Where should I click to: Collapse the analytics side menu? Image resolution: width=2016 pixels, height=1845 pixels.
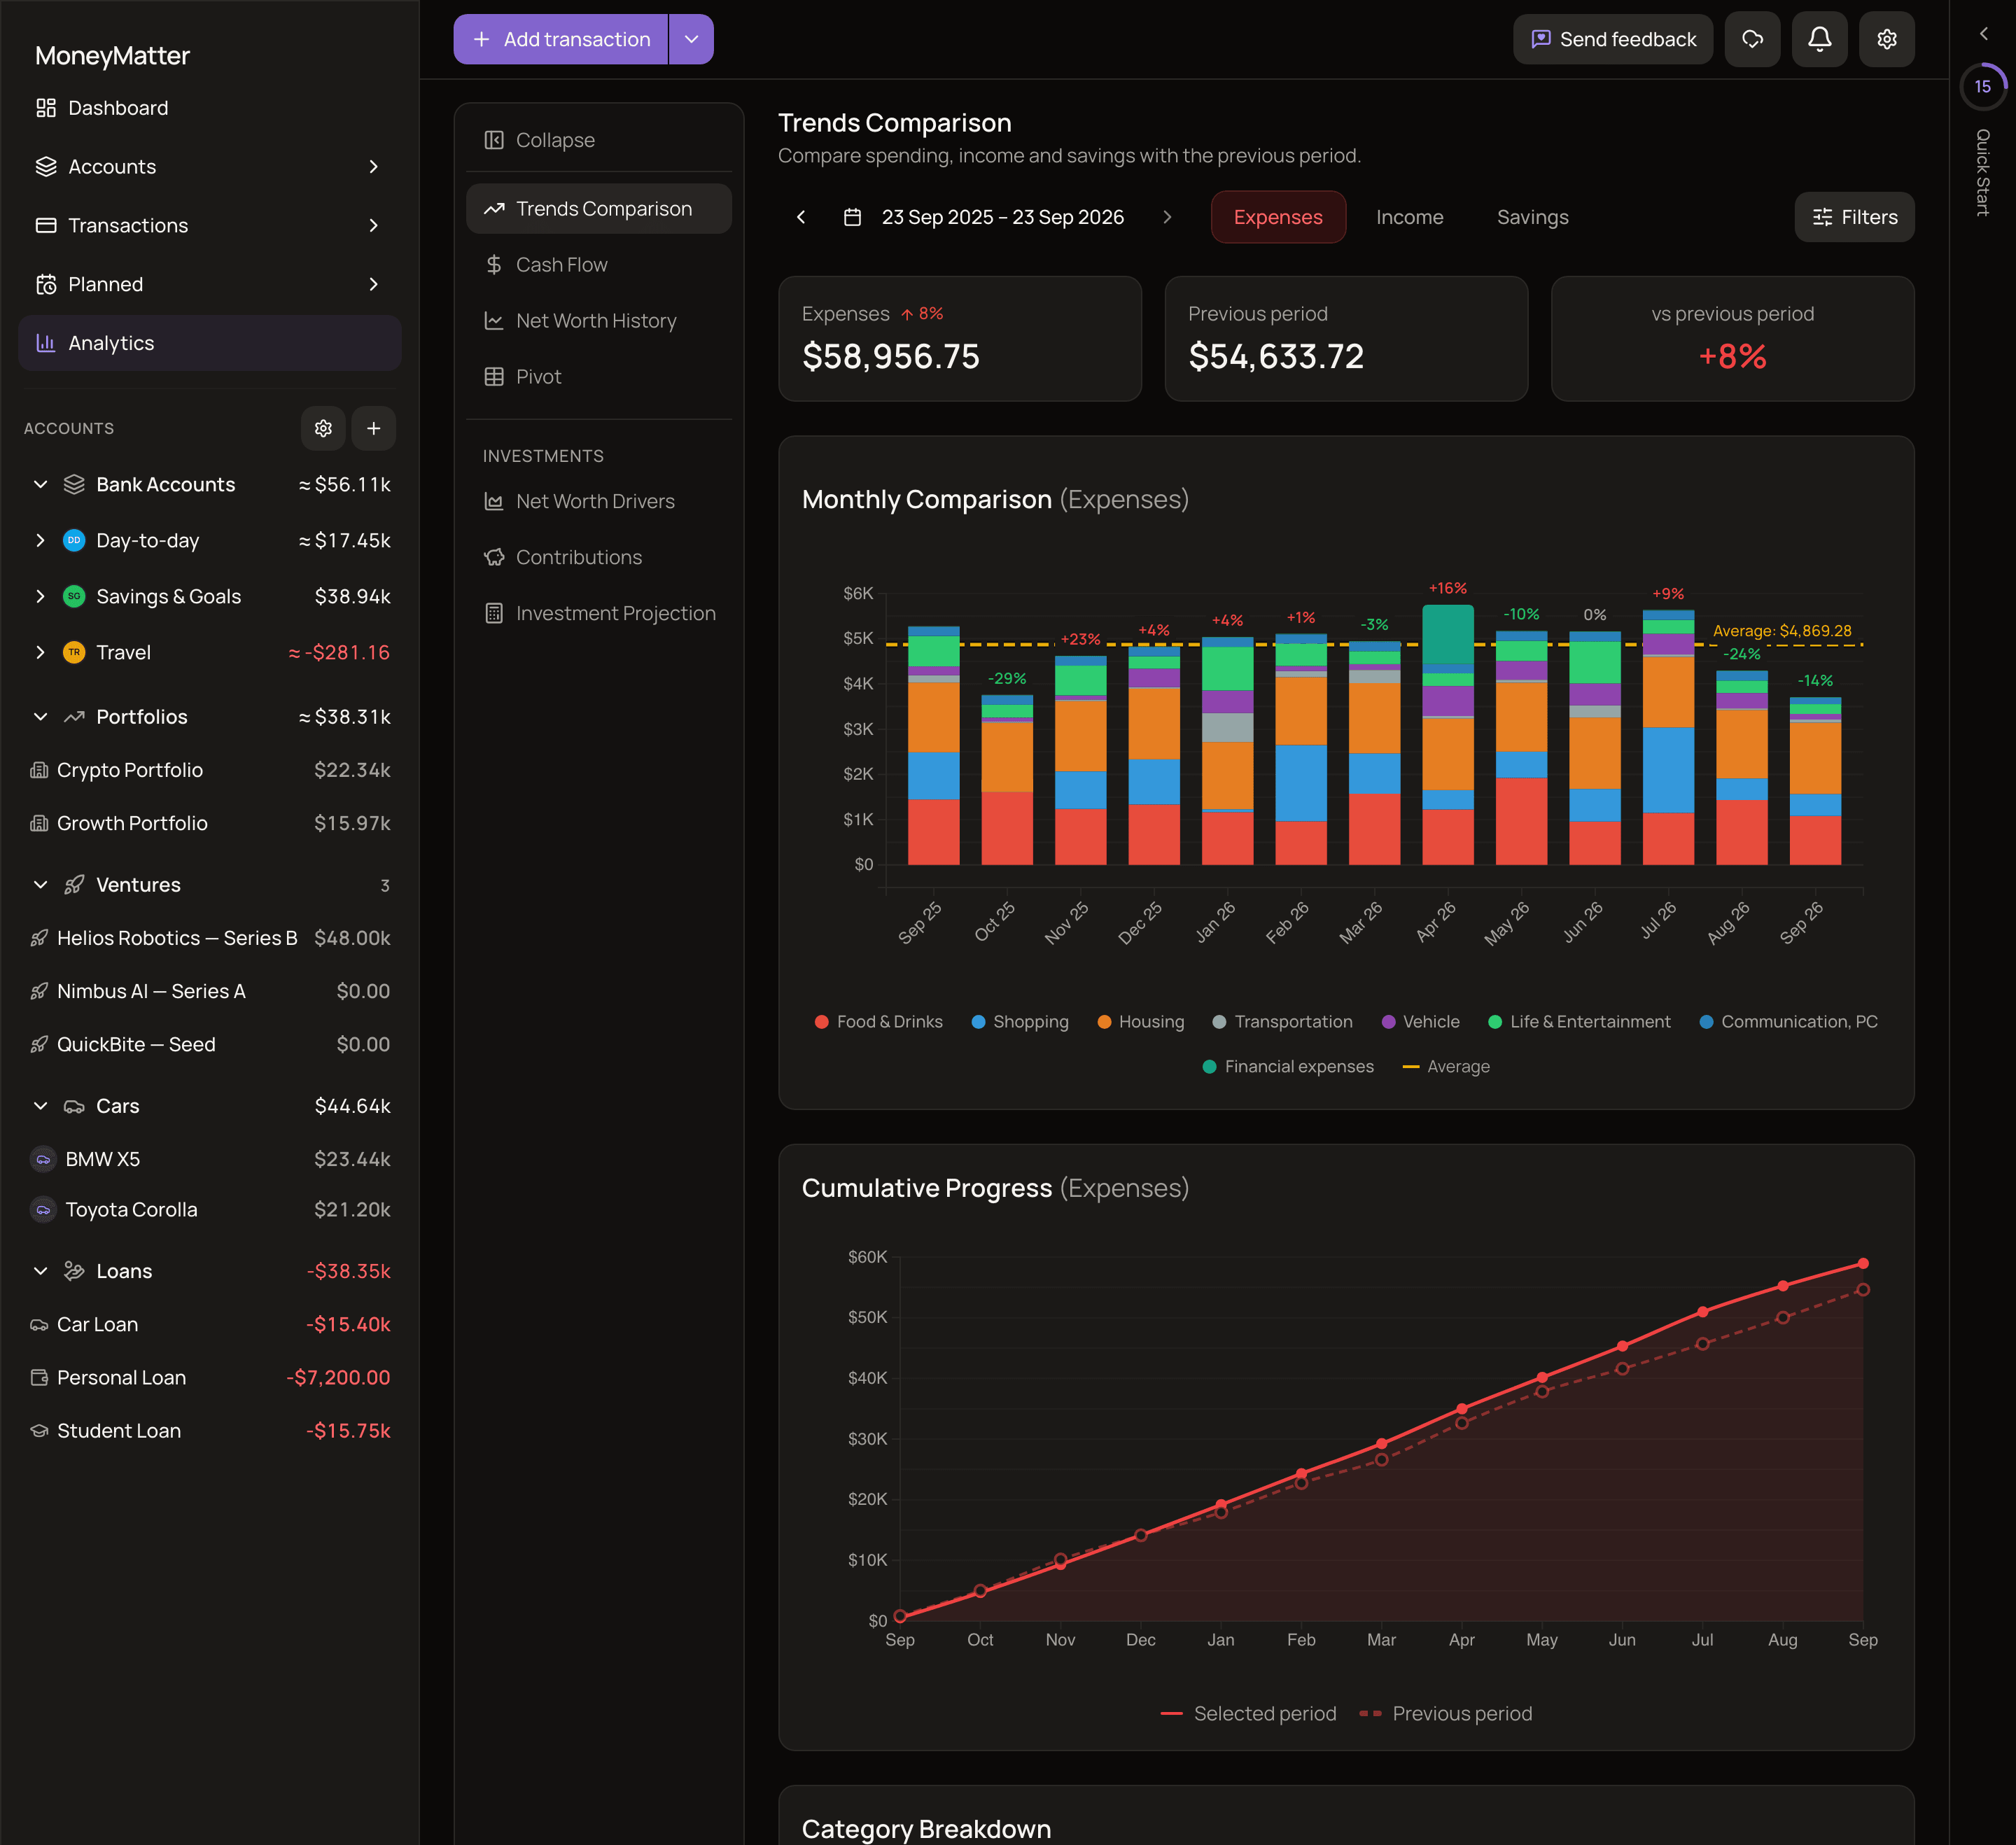[599, 140]
